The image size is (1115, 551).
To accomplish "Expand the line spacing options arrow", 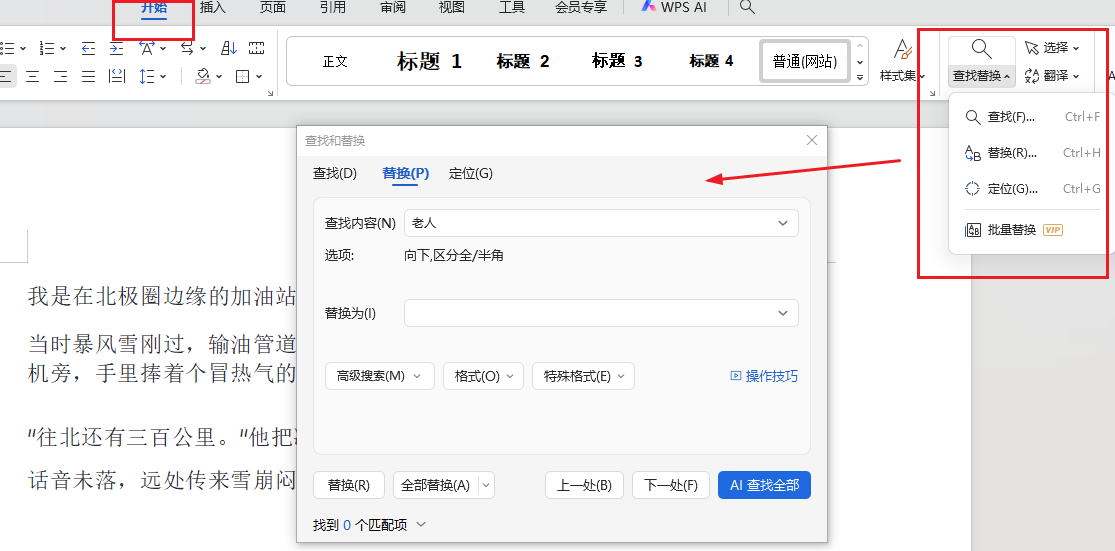I will pos(163,76).
